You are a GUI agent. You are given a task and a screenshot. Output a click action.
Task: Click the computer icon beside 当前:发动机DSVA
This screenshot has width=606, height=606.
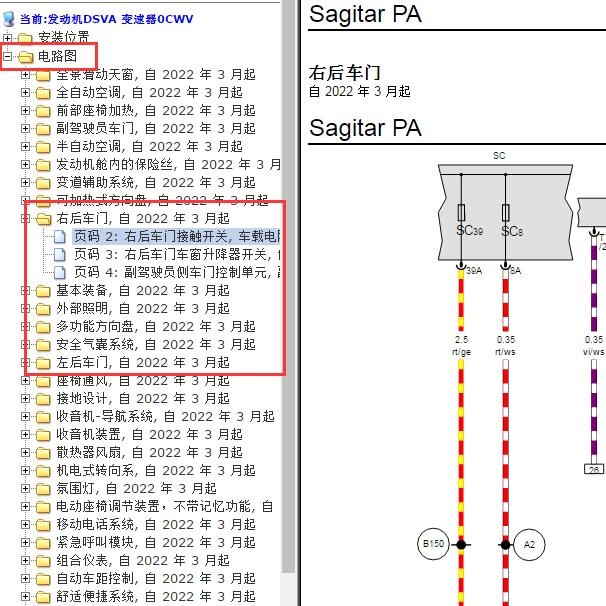[9, 19]
